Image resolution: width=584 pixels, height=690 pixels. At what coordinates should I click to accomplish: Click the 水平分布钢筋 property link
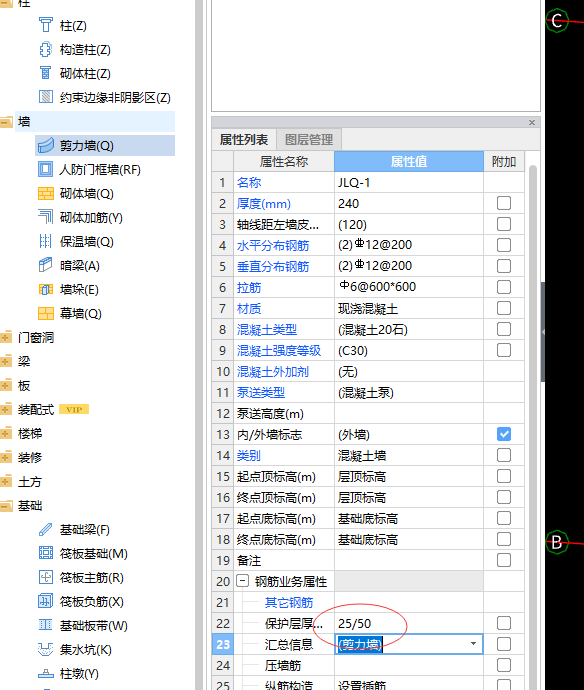point(273,246)
